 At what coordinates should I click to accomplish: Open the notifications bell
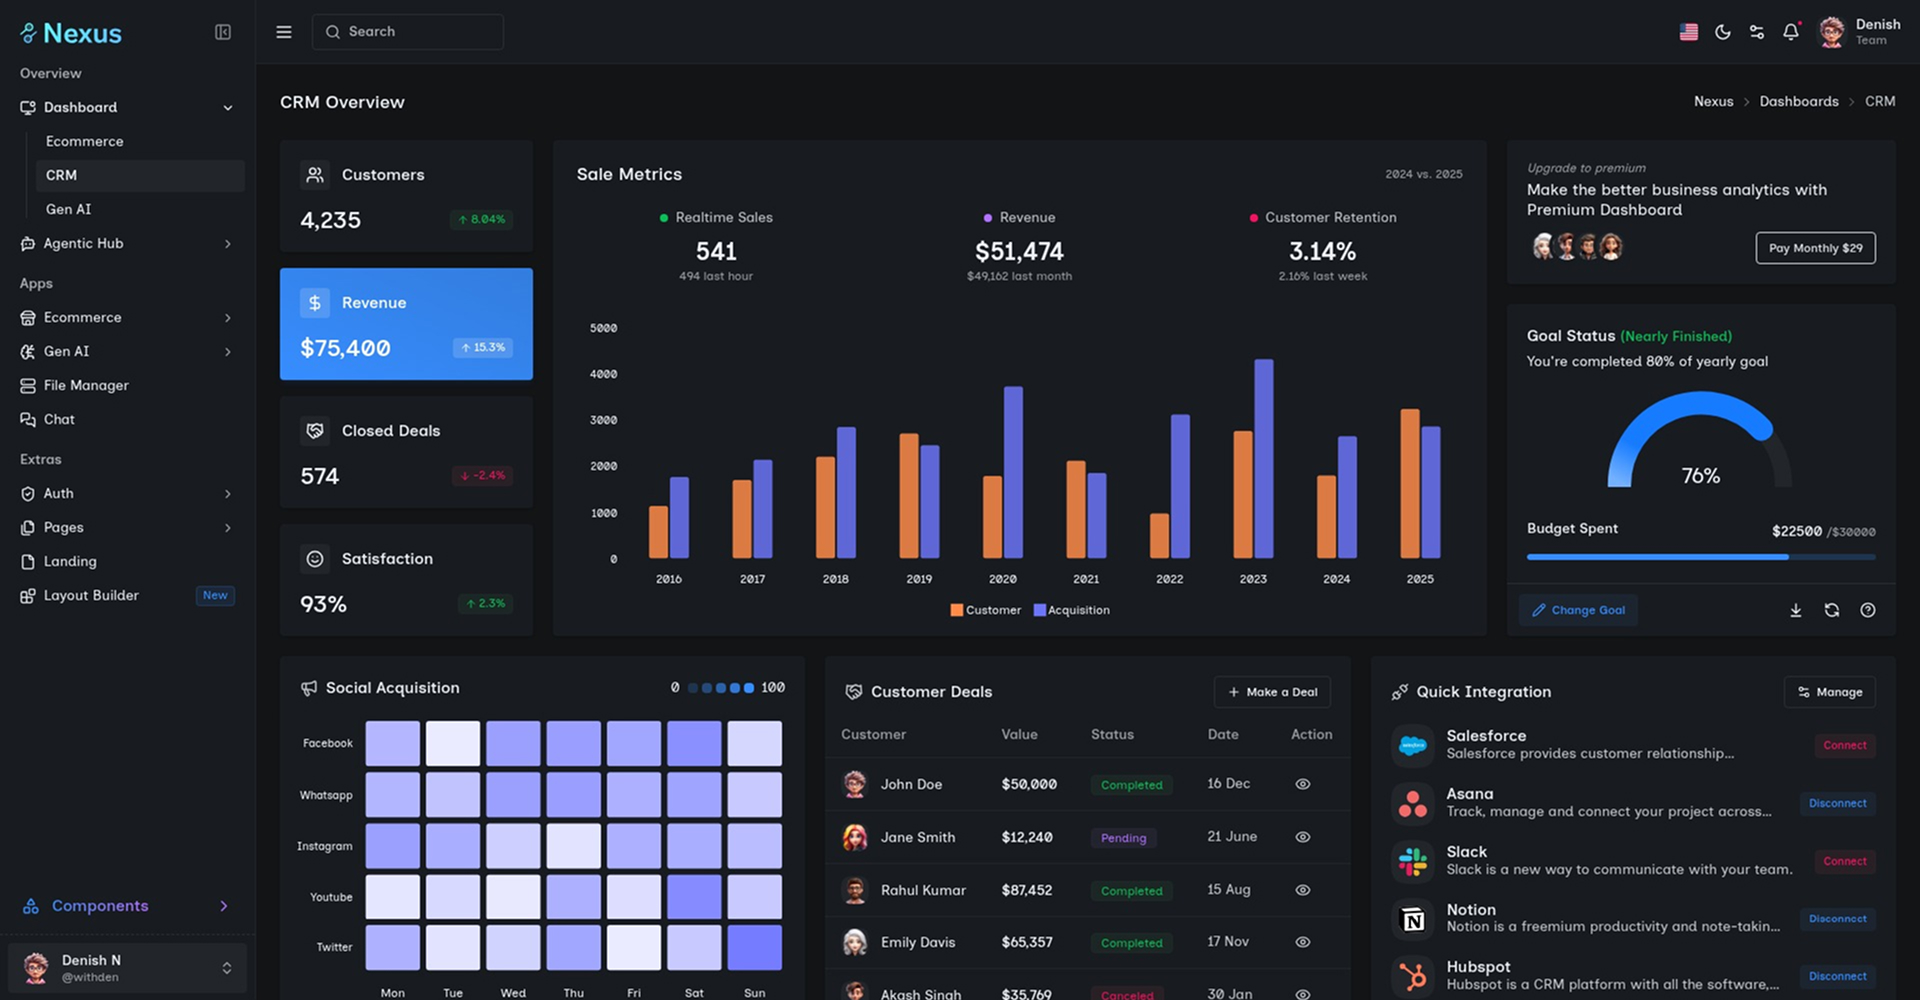(x=1791, y=32)
